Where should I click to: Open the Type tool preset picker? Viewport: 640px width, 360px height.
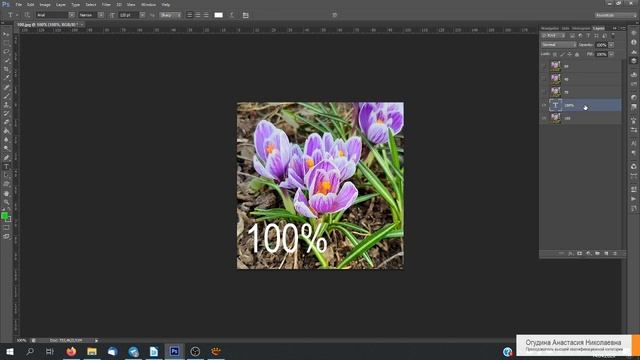12,15
